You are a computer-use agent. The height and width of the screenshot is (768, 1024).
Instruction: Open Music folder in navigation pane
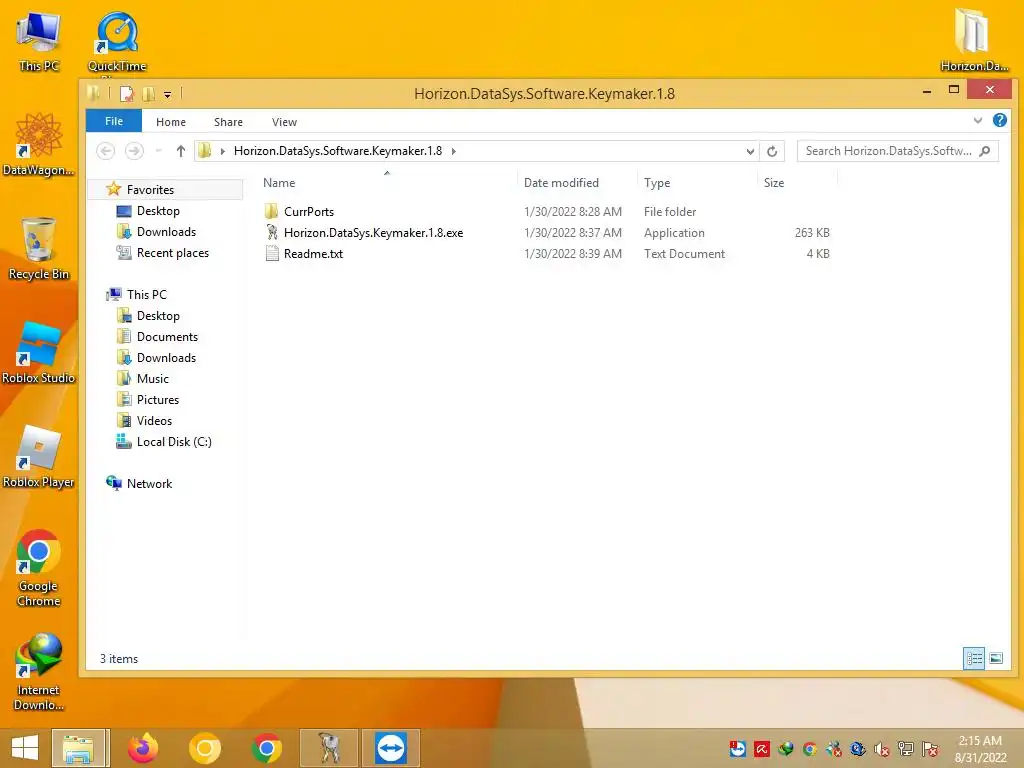tap(152, 379)
